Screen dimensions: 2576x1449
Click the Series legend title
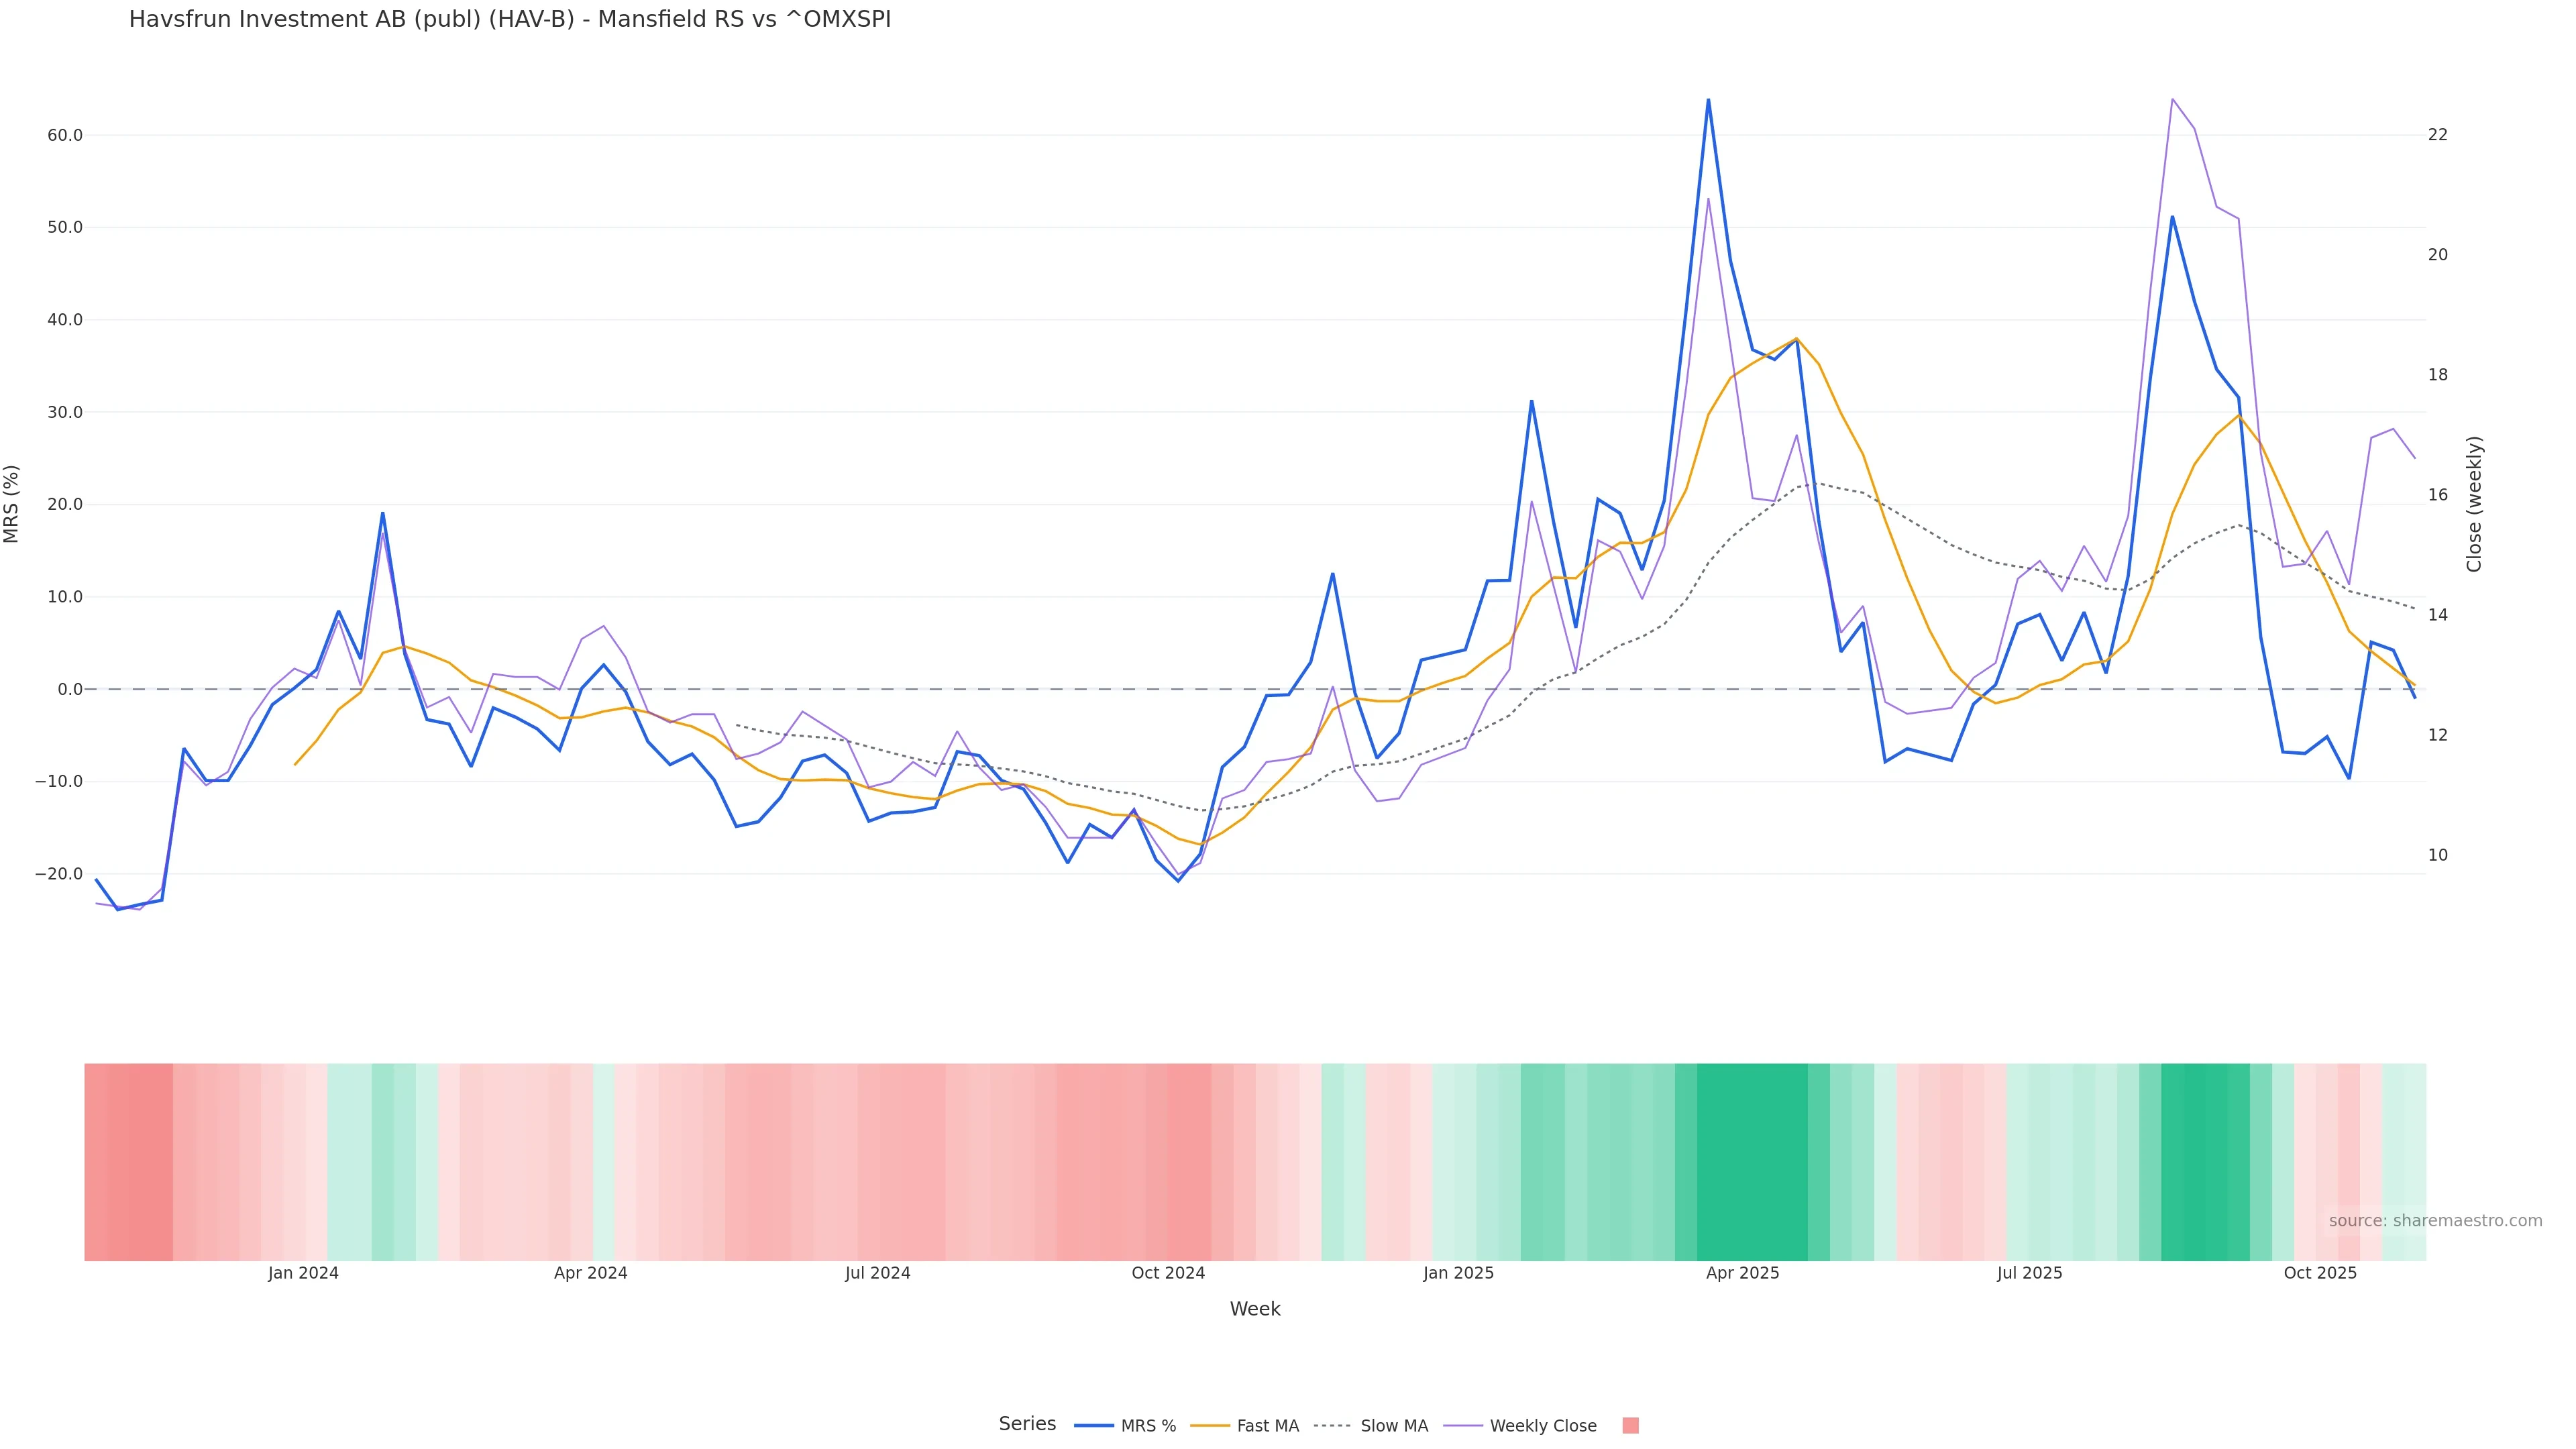pos(1027,1424)
